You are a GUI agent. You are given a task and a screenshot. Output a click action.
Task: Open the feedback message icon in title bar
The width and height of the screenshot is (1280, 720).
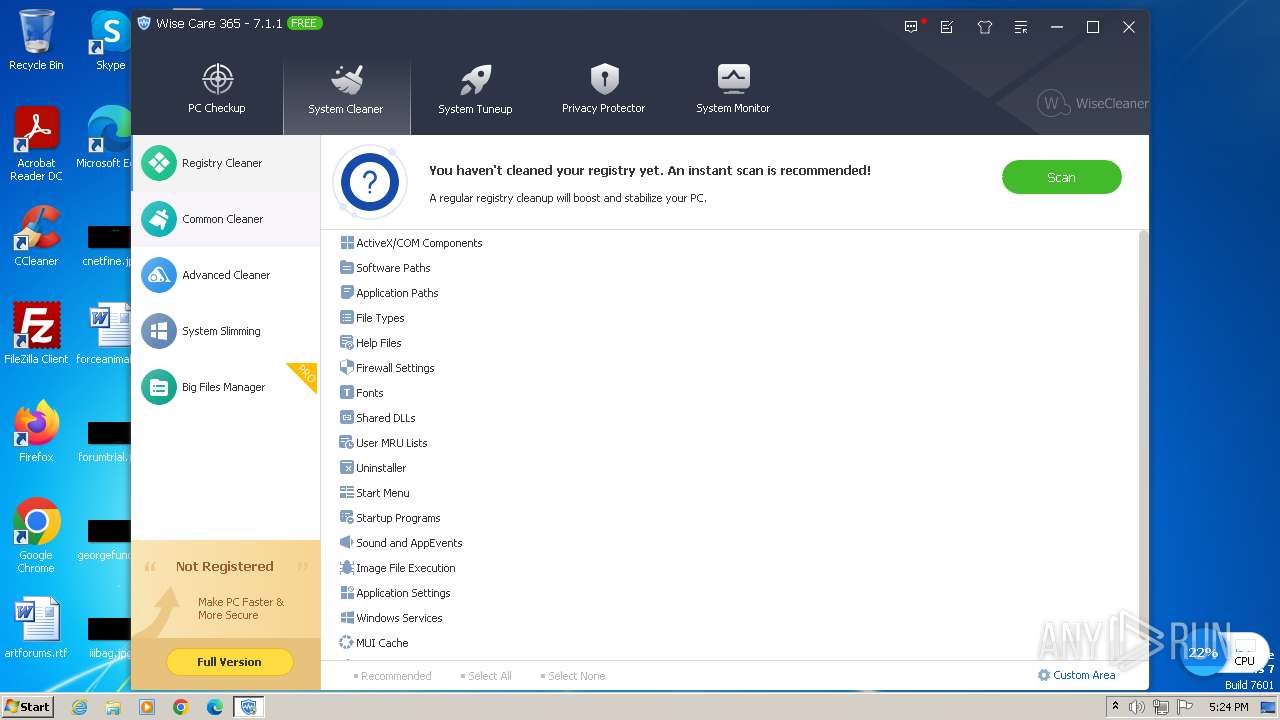tap(911, 27)
